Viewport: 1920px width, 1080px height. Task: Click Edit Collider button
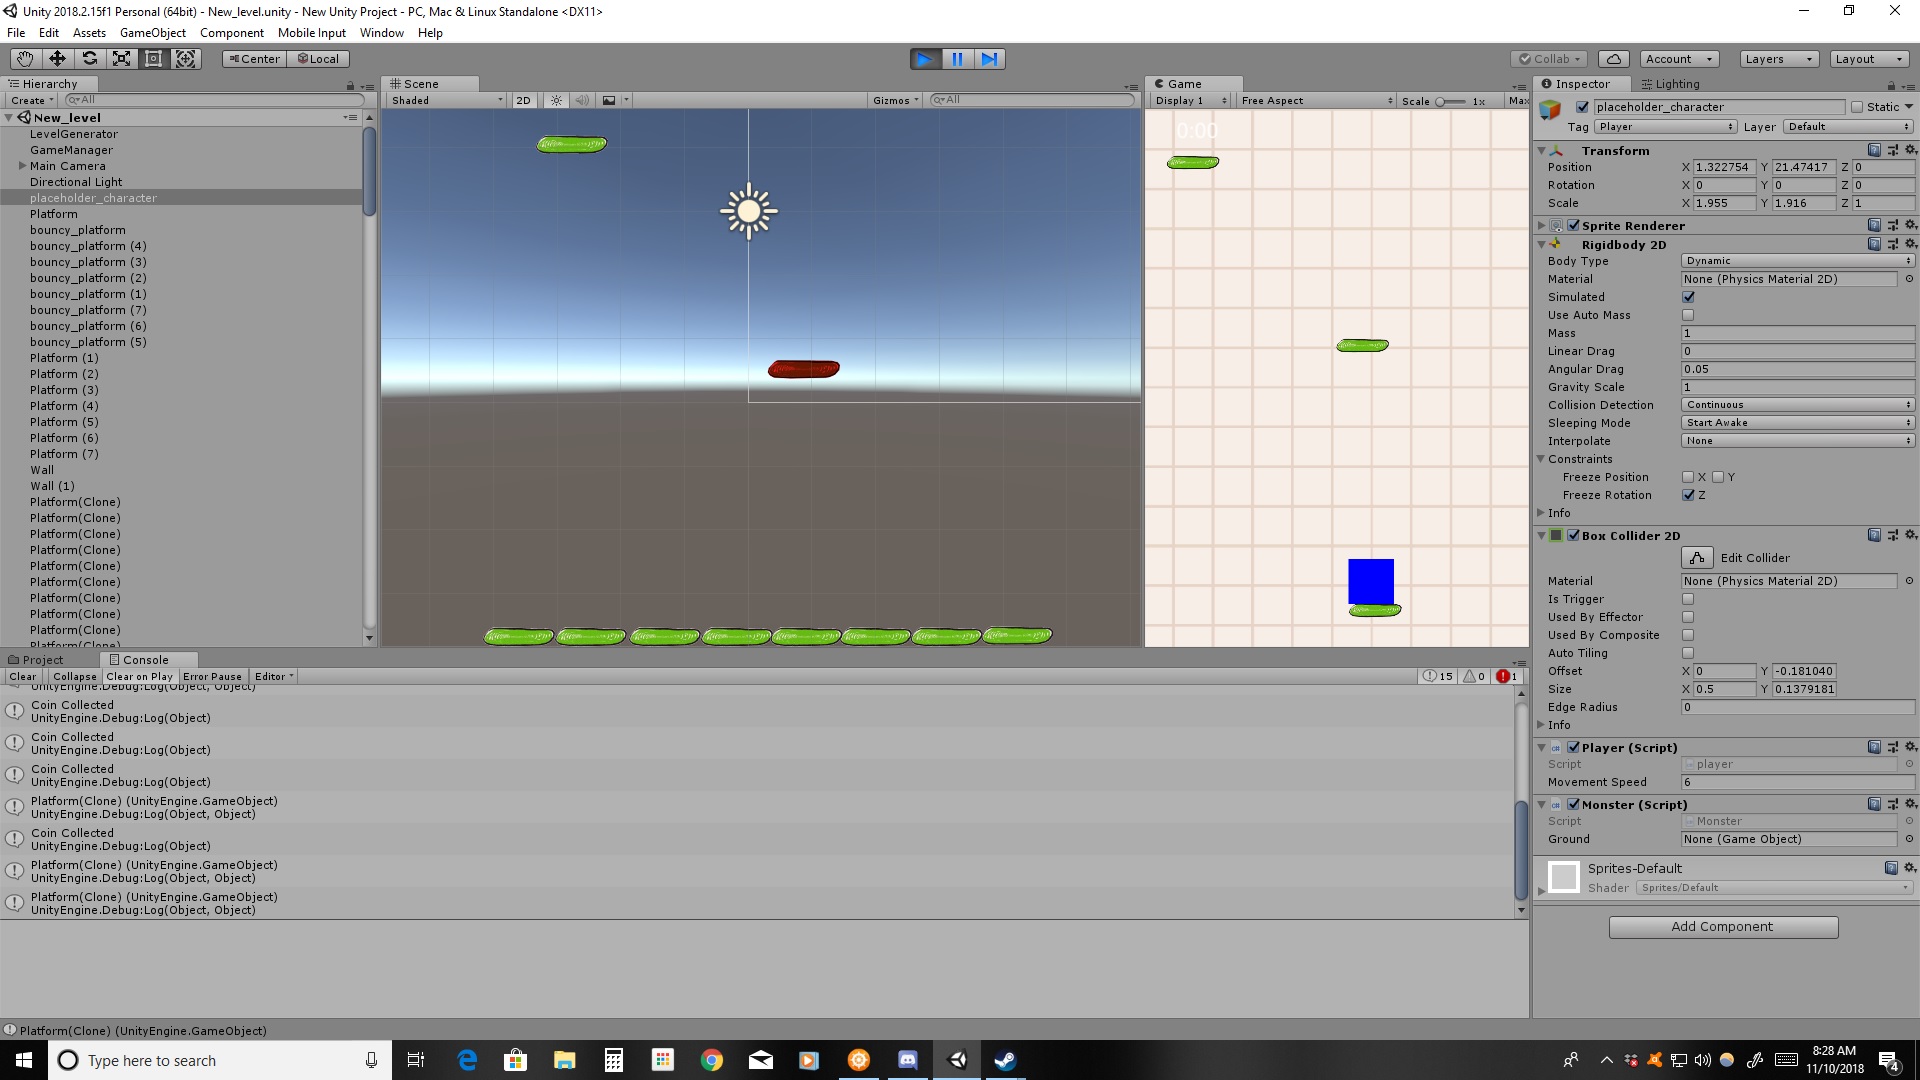click(1697, 558)
